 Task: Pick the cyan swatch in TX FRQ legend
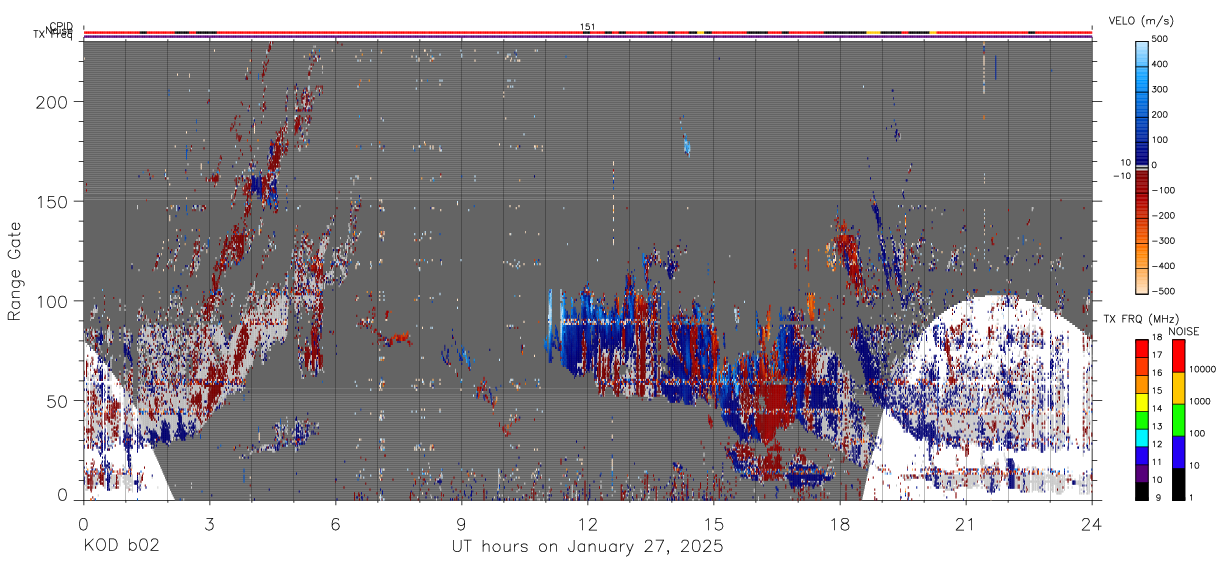tap(1141, 437)
